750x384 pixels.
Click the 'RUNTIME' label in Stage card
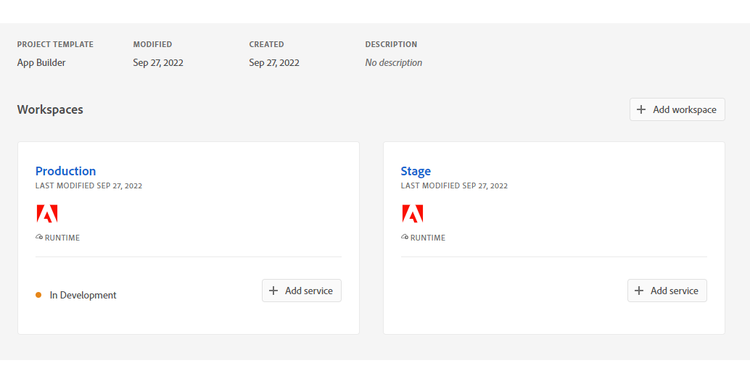pos(428,238)
